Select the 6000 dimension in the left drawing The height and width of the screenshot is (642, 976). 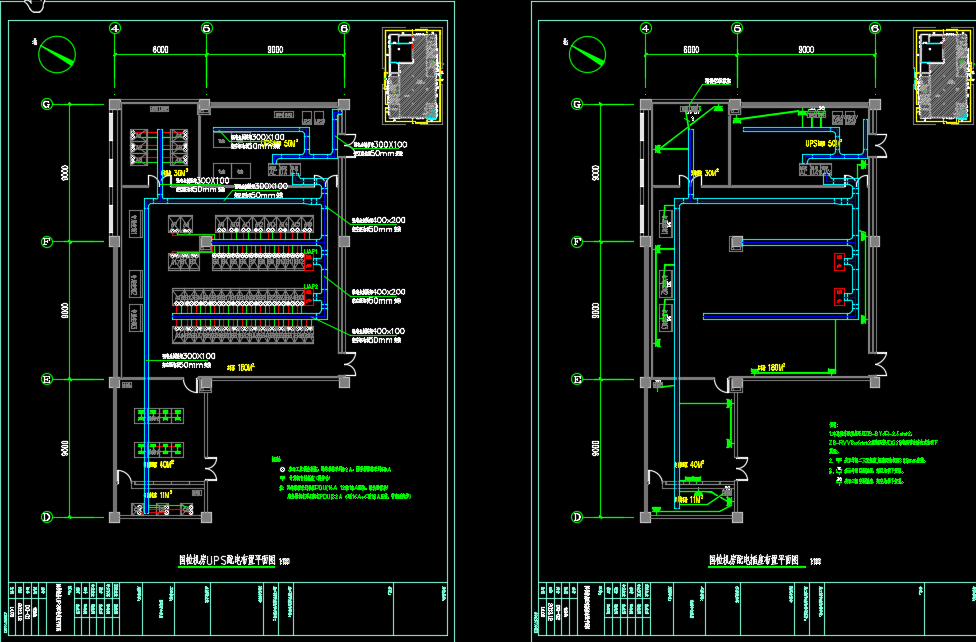coord(160,49)
